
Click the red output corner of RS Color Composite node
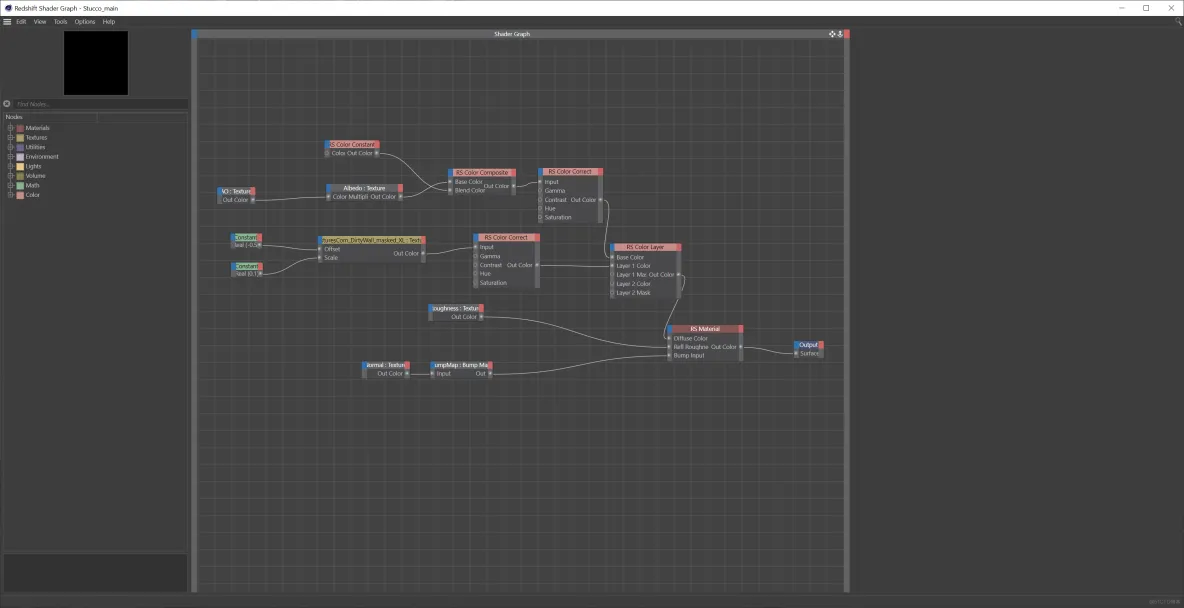514,173
